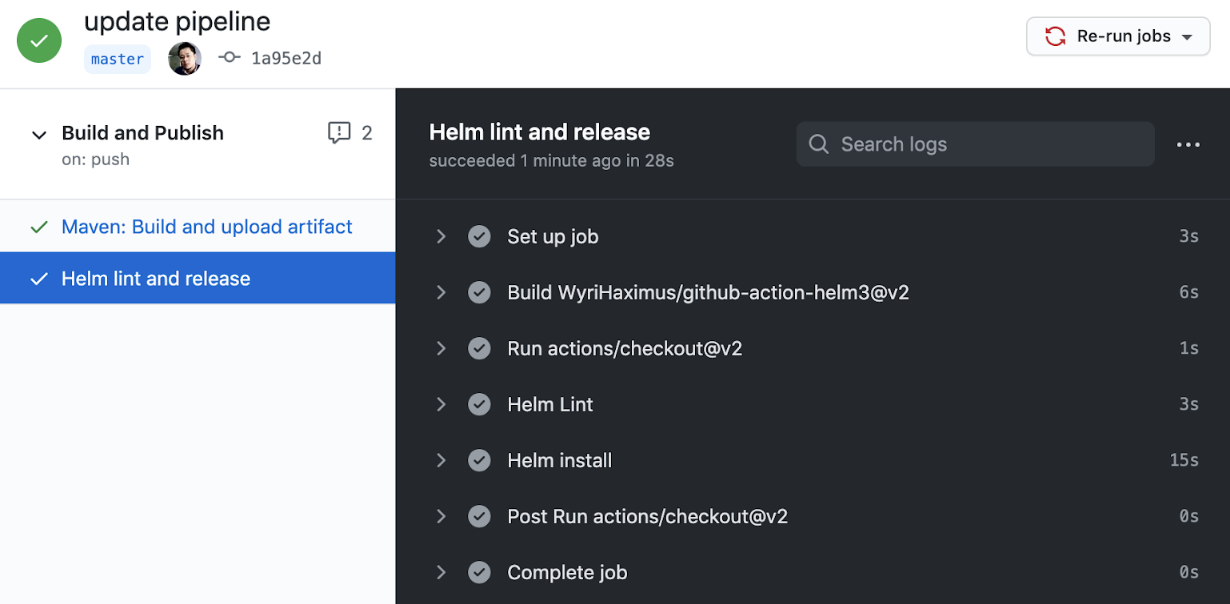Expand the Set up job step
The image size is (1230, 604).
pos(441,237)
